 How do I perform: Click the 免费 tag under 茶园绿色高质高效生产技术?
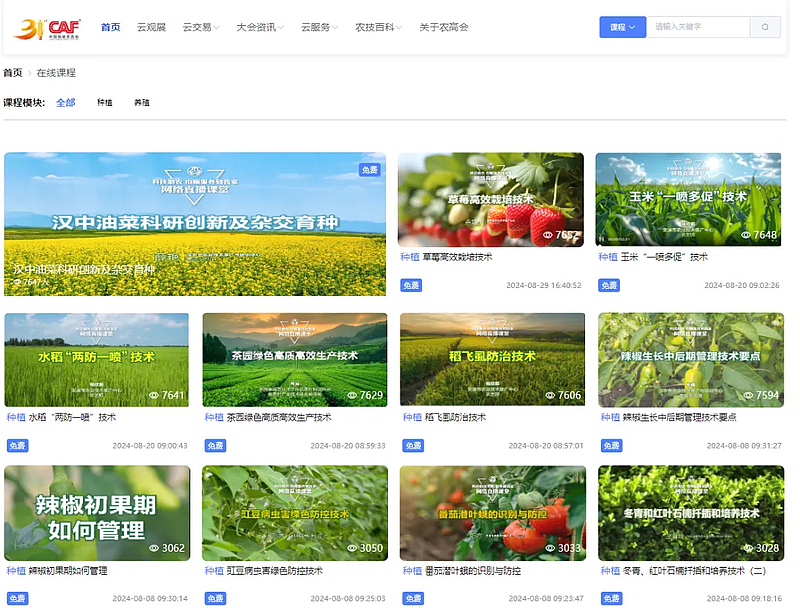tap(215, 445)
